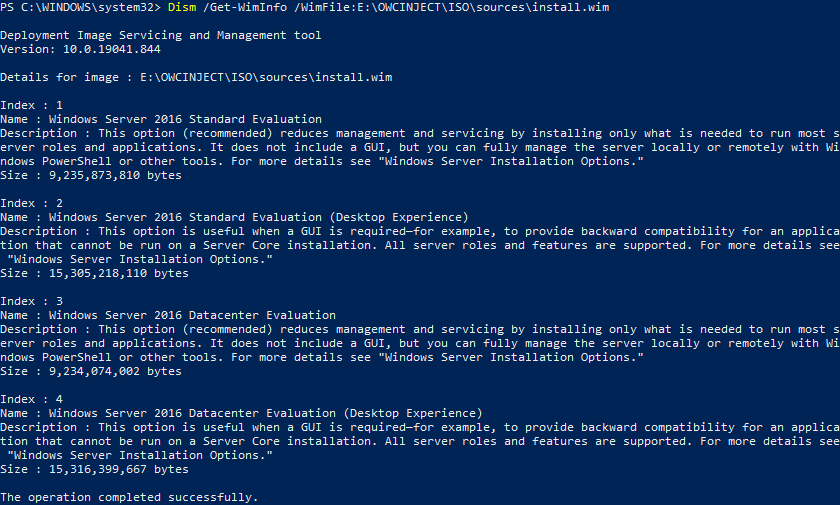Viewport: 840px width, 505px height.
Task: Click the Index : 4 line
Action: 32,399
